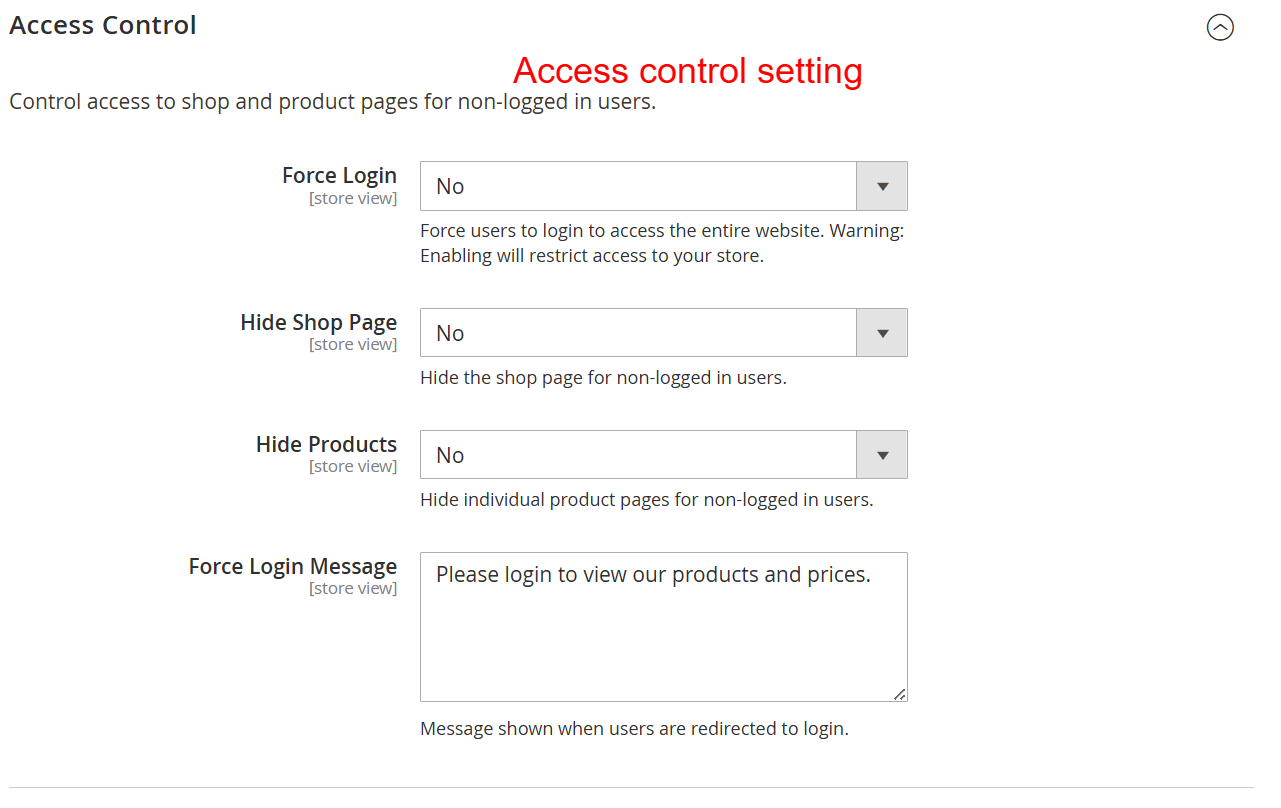Image resolution: width=1281 pixels, height=808 pixels.
Task: Click the Hide Shop Page field label
Action: coord(318,322)
